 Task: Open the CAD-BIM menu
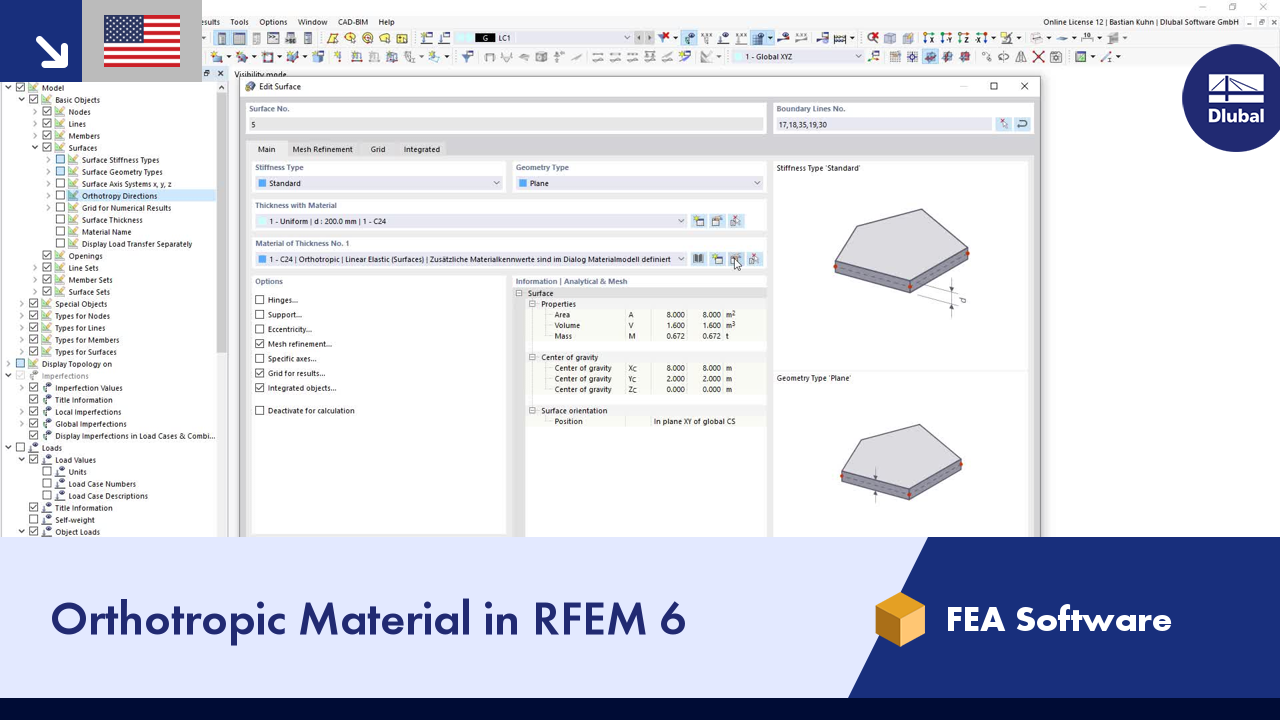click(353, 22)
